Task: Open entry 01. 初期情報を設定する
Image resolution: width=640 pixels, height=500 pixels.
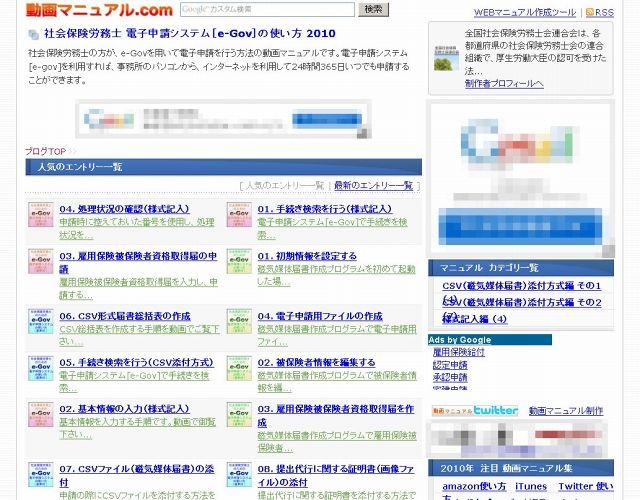Action: (x=307, y=256)
